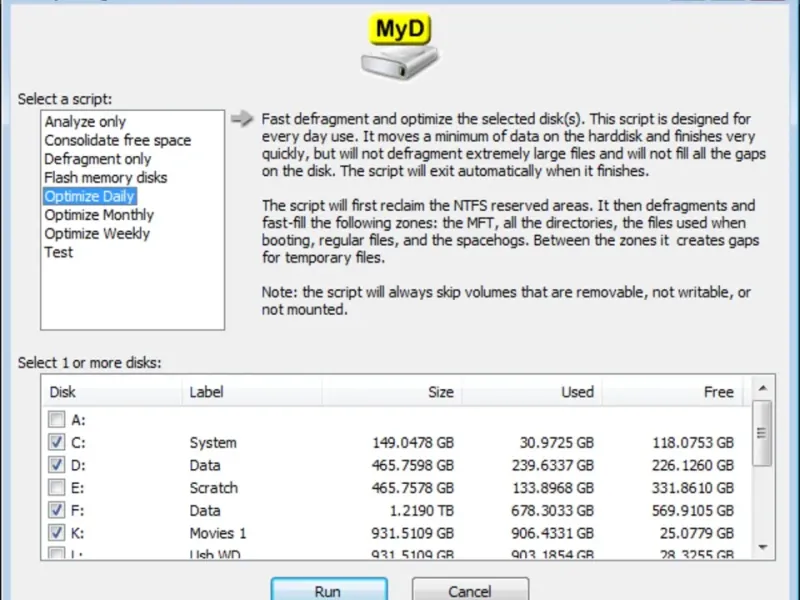Click the 118.0753 GB free value
This screenshot has height=600, width=800.
point(693,442)
